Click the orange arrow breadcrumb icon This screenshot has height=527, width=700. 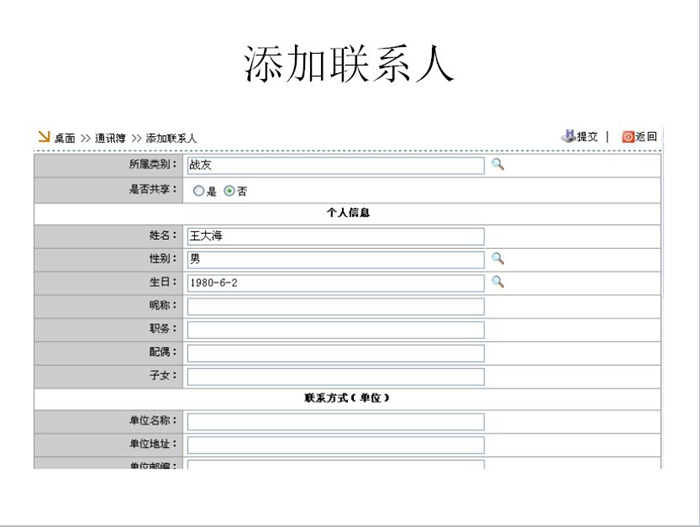(44, 137)
